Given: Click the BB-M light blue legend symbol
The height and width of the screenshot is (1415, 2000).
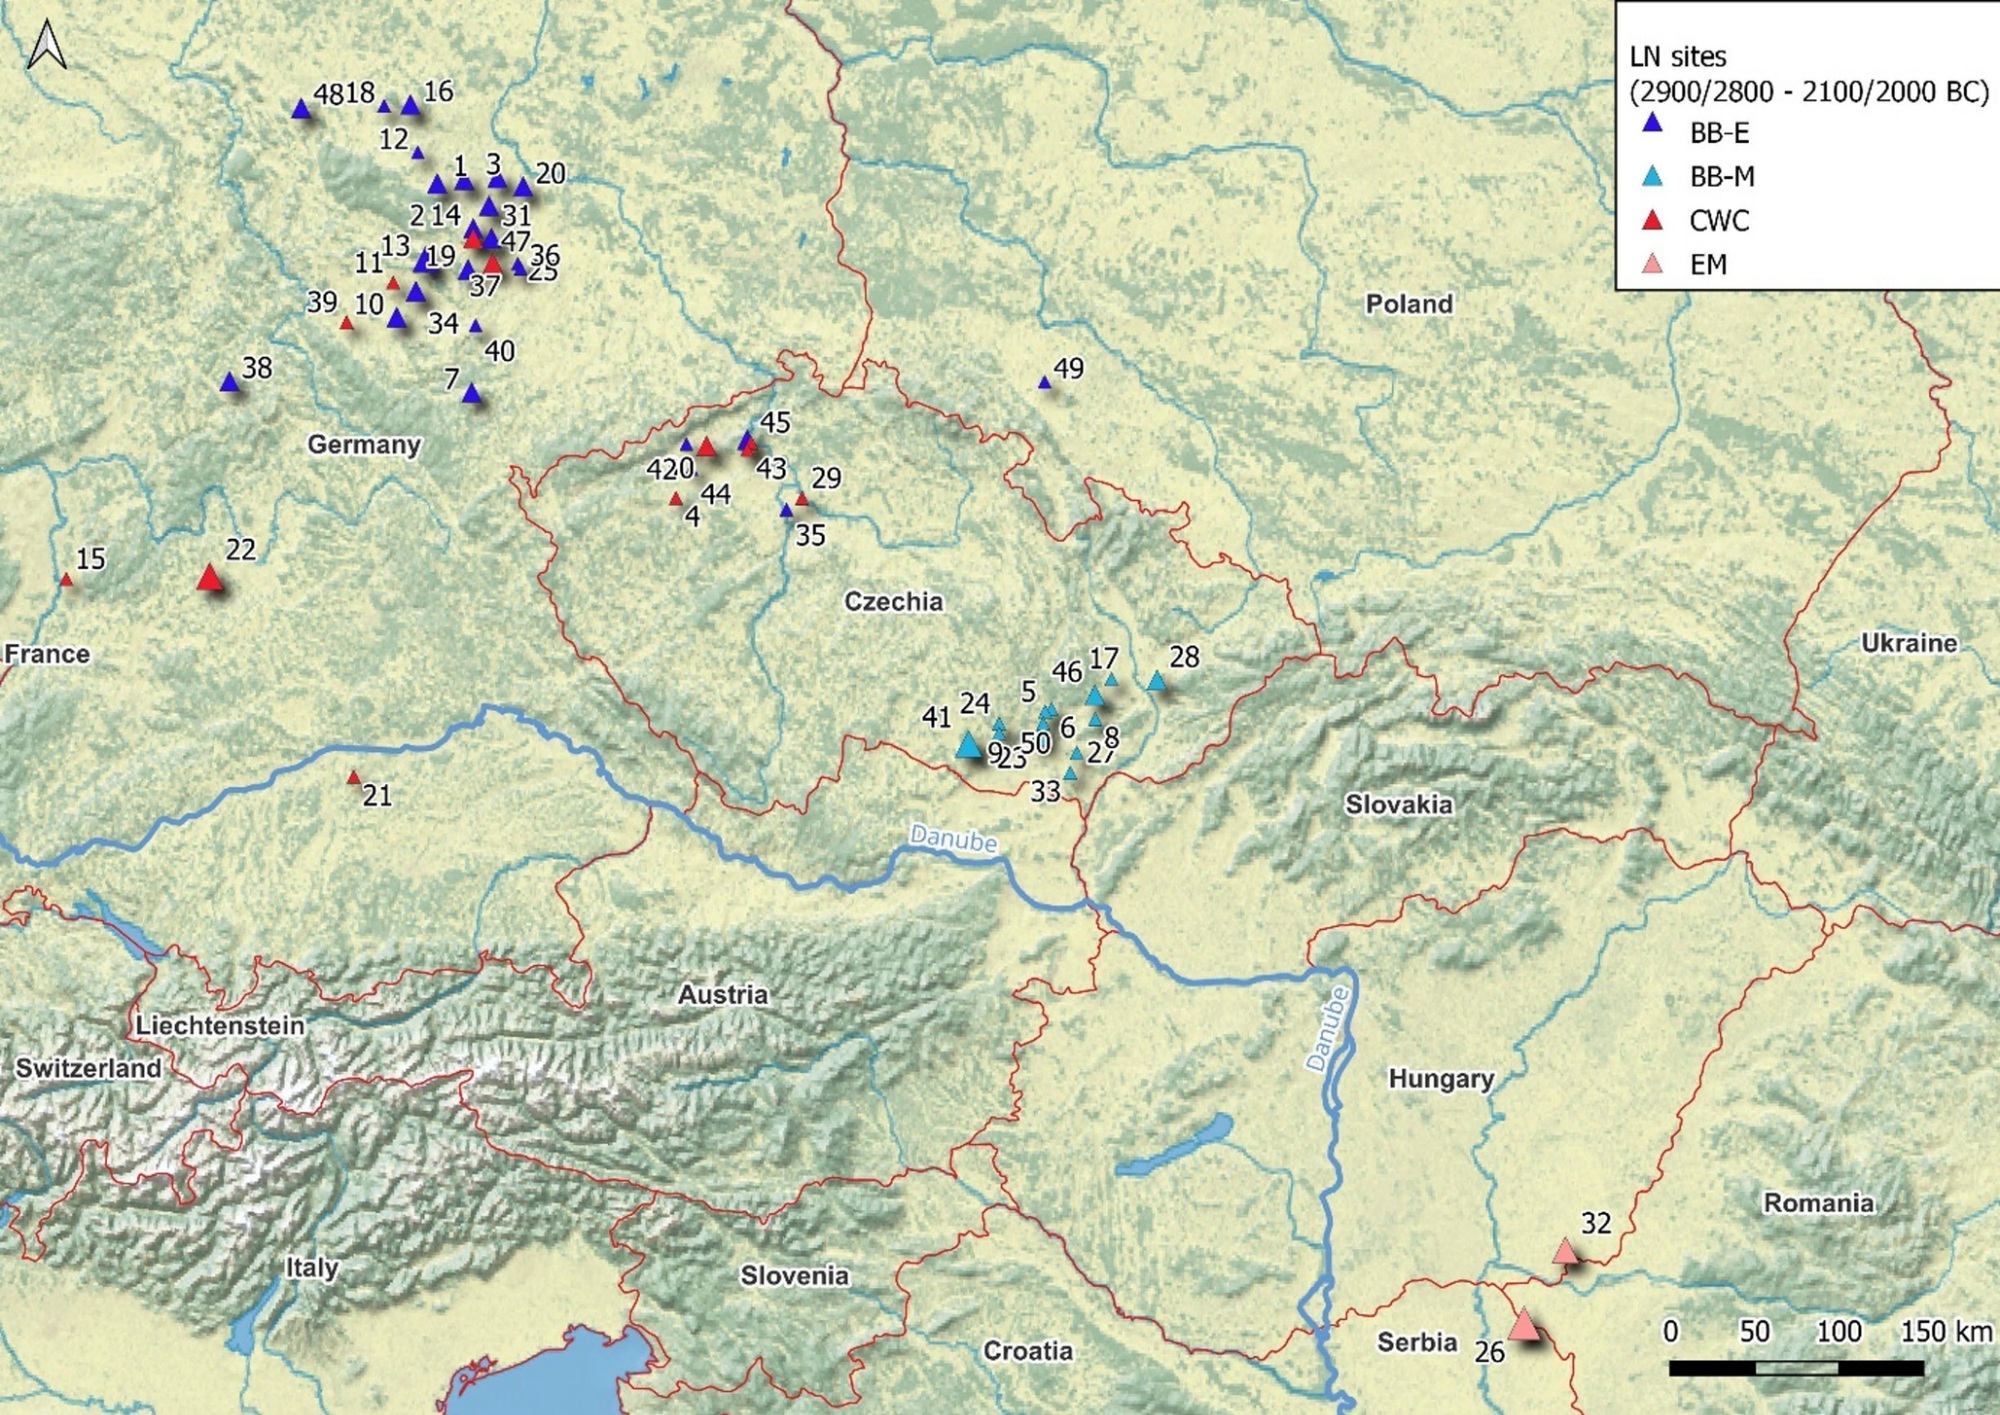Looking at the screenshot, I should click(x=1653, y=177).
